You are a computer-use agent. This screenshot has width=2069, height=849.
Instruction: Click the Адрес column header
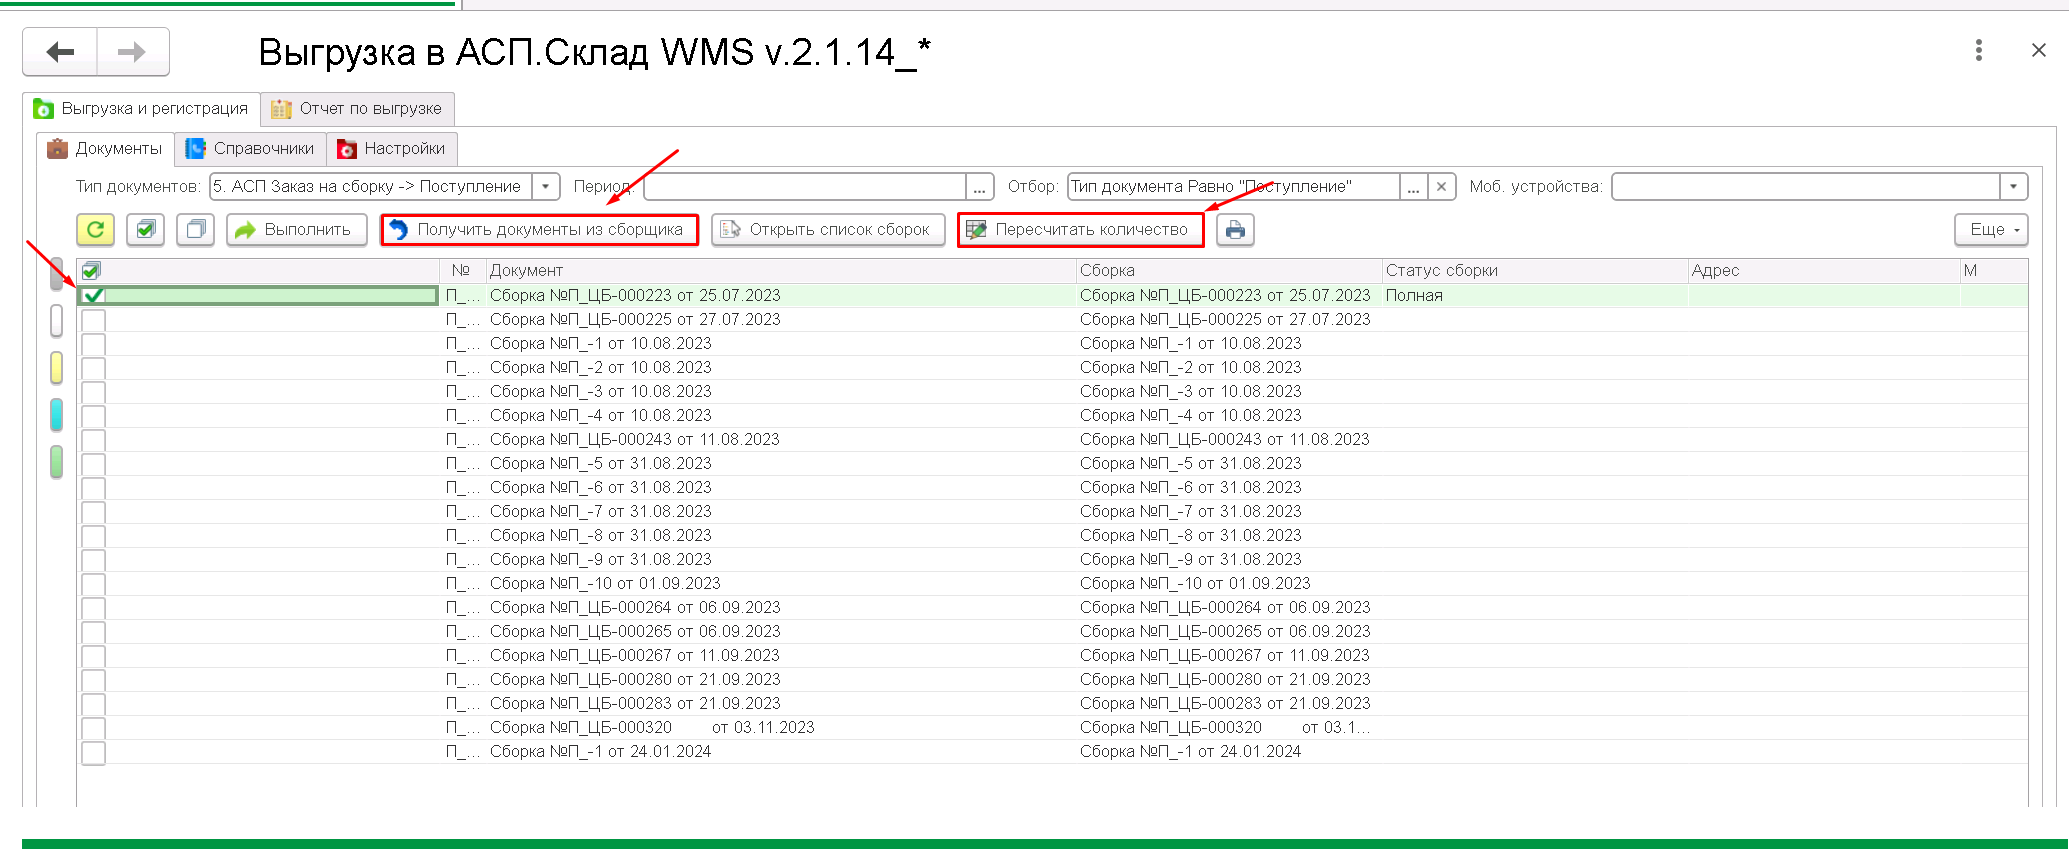pyautogui.click(x=1823, y=270)
